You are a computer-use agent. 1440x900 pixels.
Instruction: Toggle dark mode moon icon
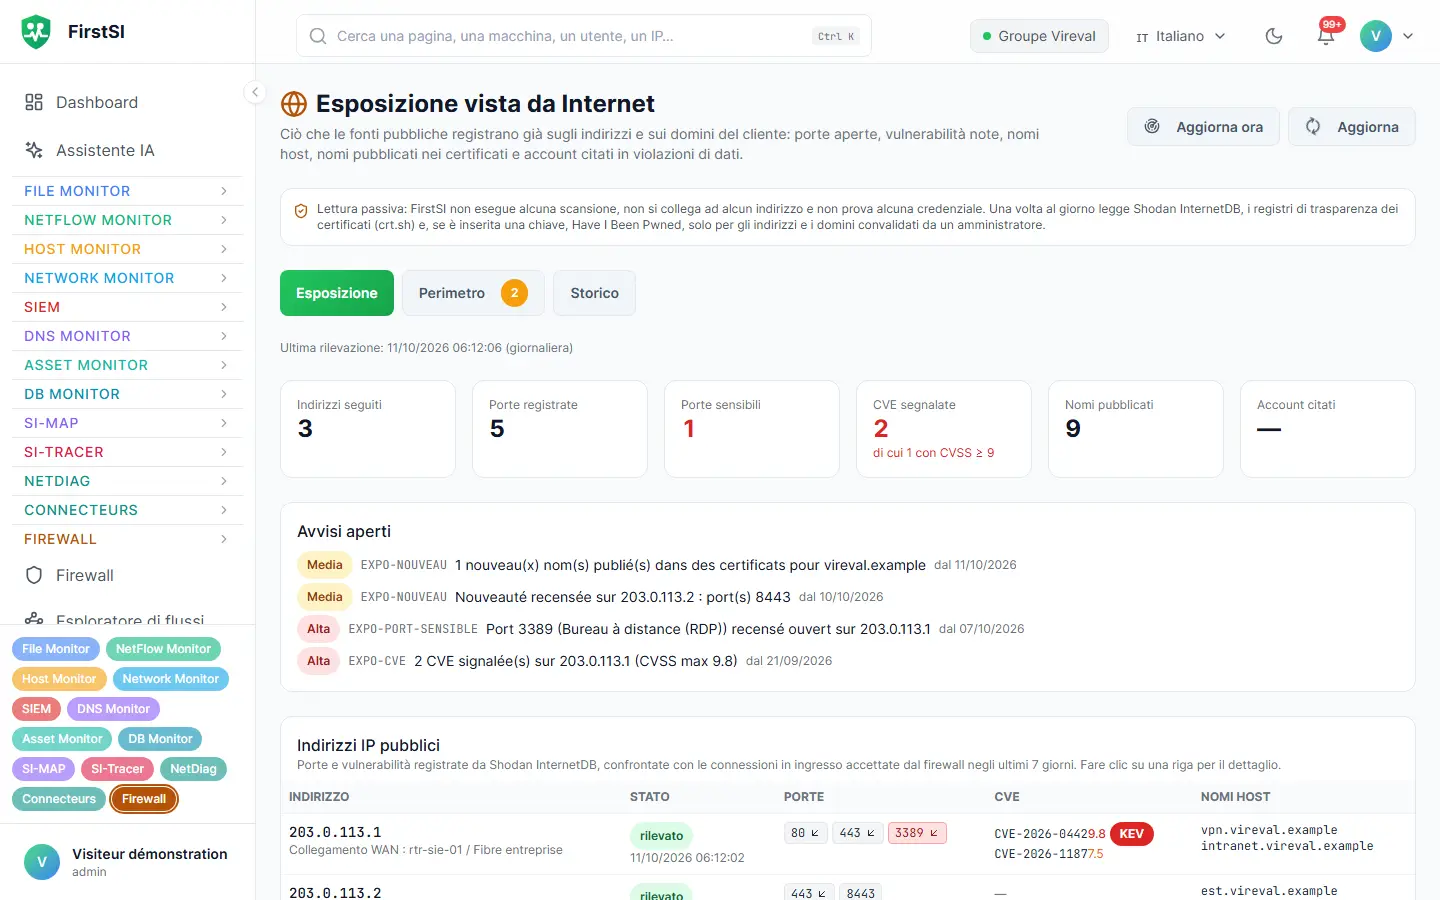[1274, 36]
